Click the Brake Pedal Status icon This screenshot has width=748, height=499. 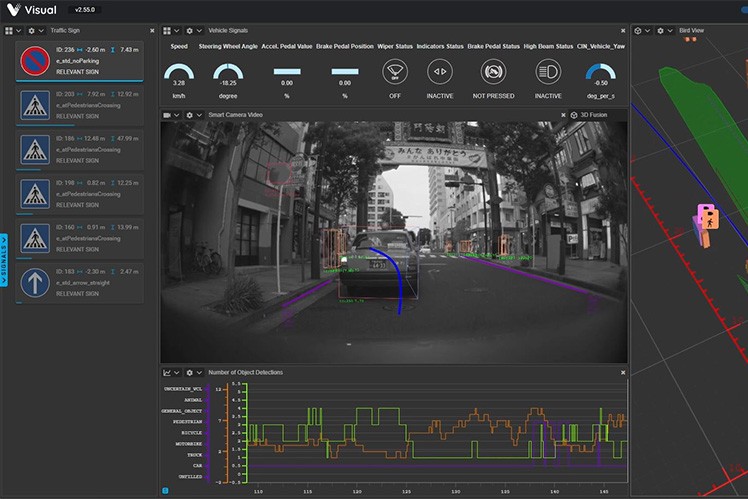(x=493, y=72)
